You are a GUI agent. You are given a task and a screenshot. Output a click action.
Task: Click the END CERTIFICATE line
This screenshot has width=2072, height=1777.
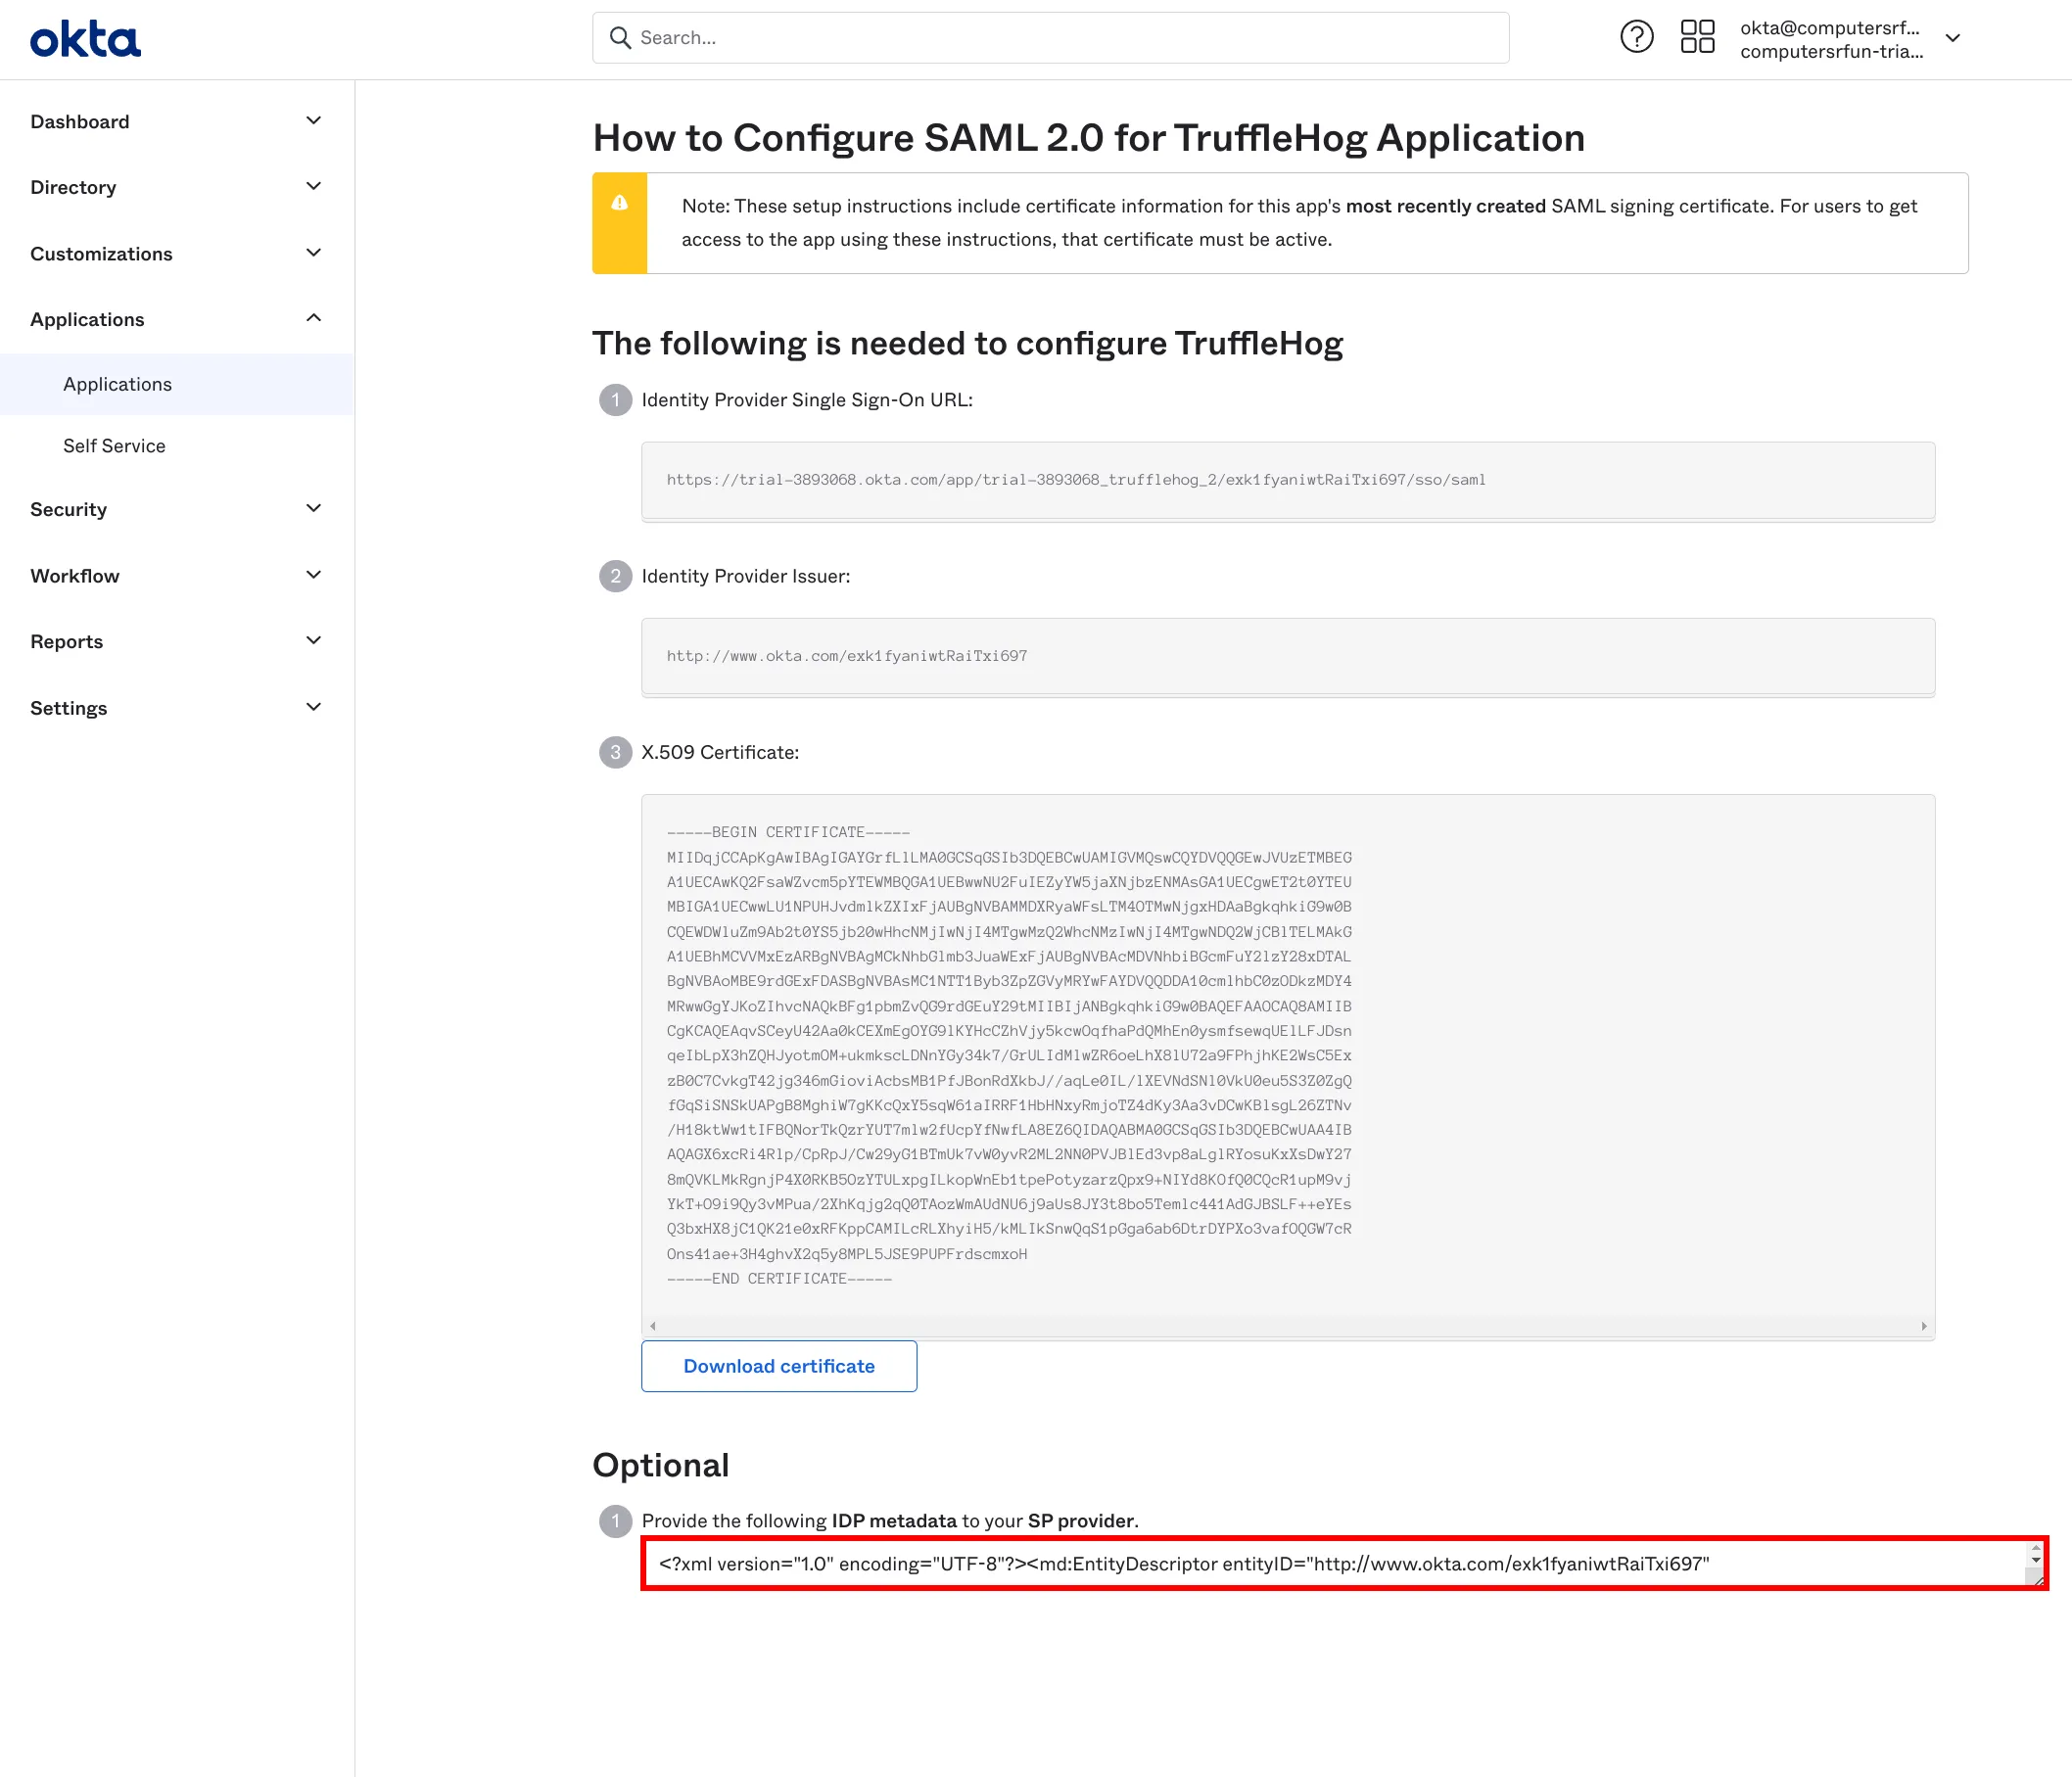[779, 1279]
